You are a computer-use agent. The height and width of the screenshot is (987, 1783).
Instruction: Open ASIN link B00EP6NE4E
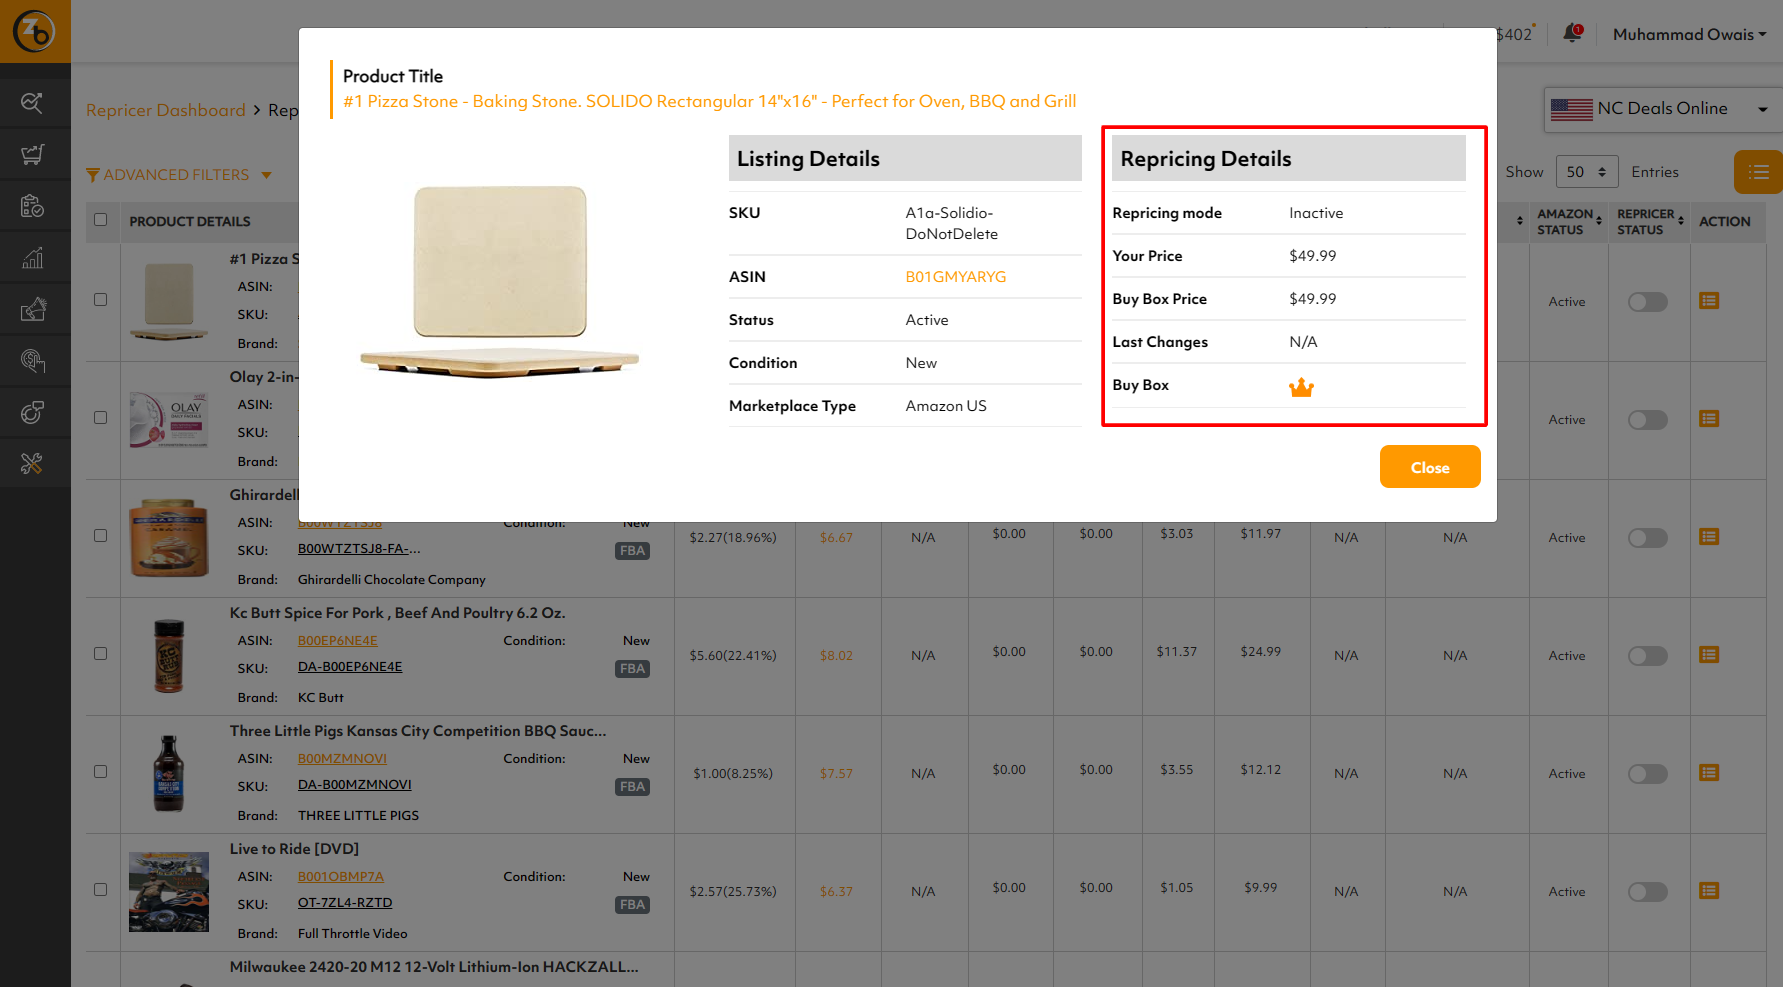pyautogui.click(x=338, y=641)
